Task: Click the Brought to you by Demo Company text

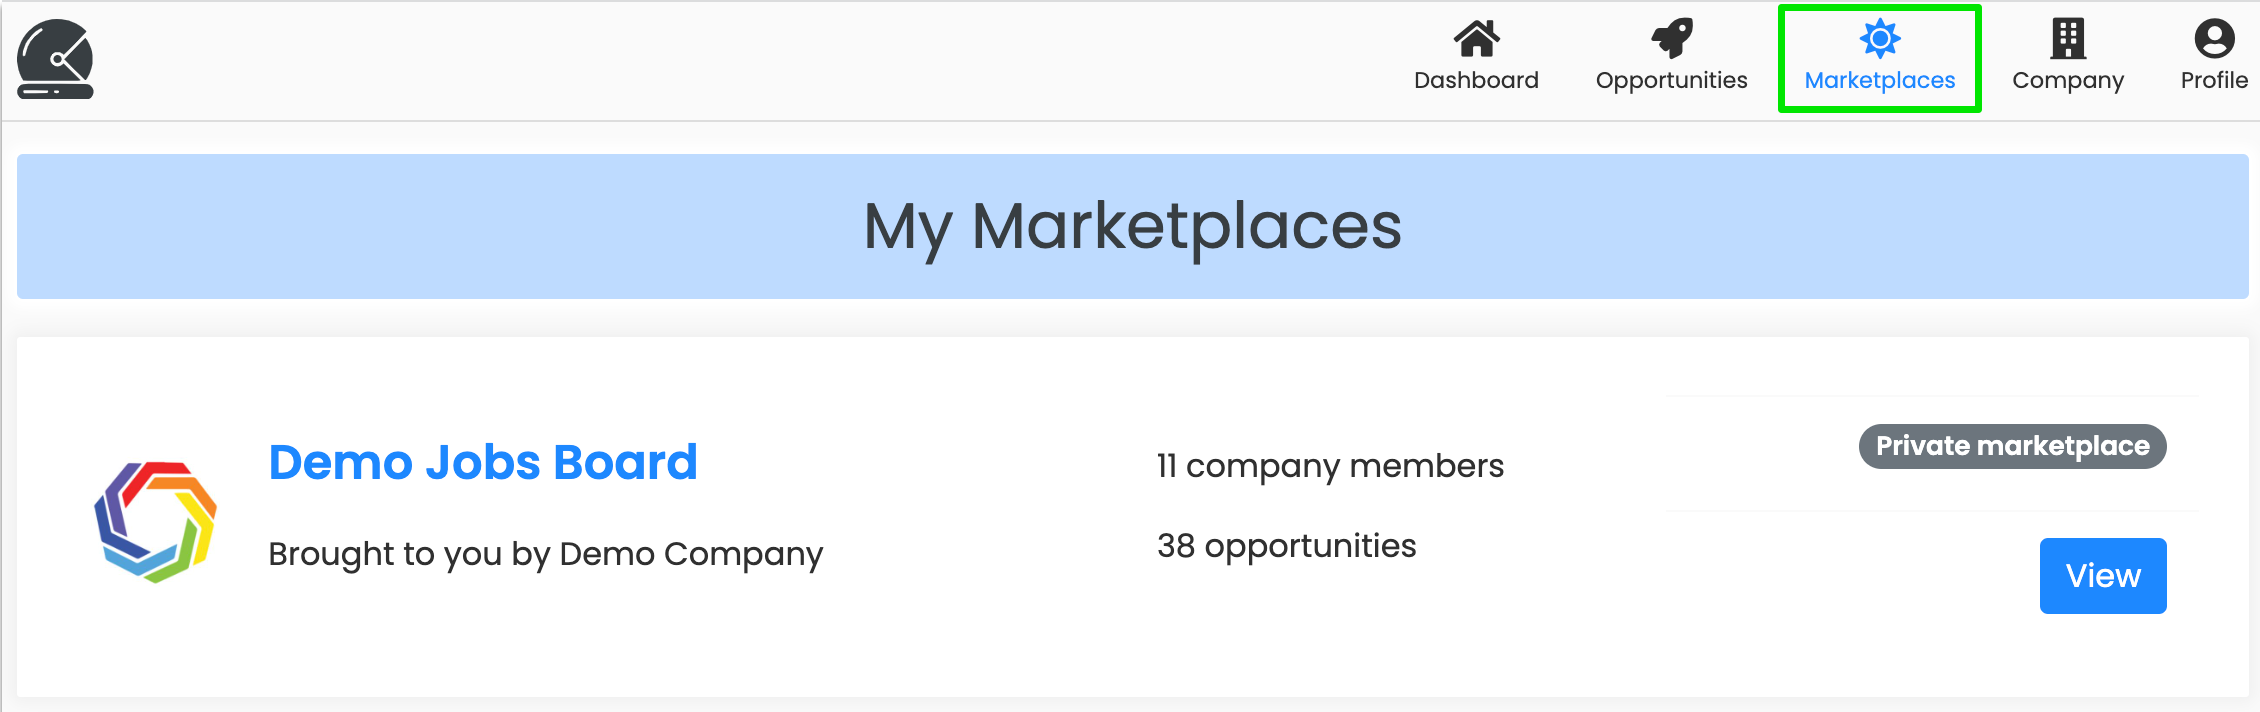Action: pyautogui.click(x=545, y=554)
